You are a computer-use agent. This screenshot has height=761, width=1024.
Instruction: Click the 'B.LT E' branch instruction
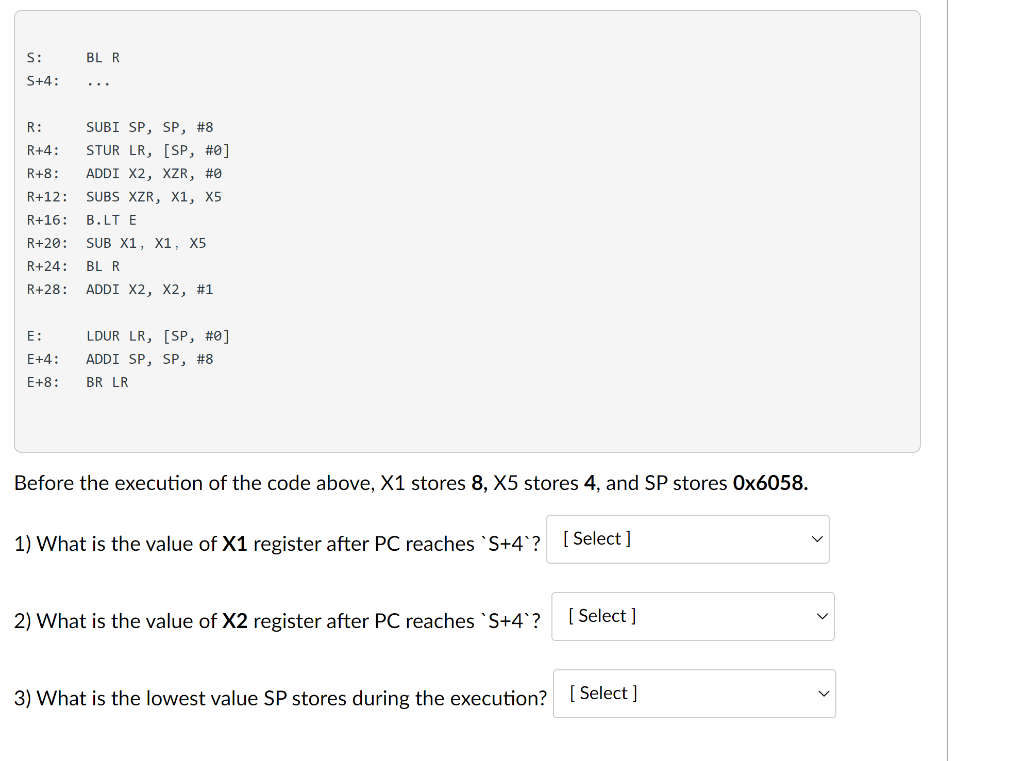tap(111, 219)
